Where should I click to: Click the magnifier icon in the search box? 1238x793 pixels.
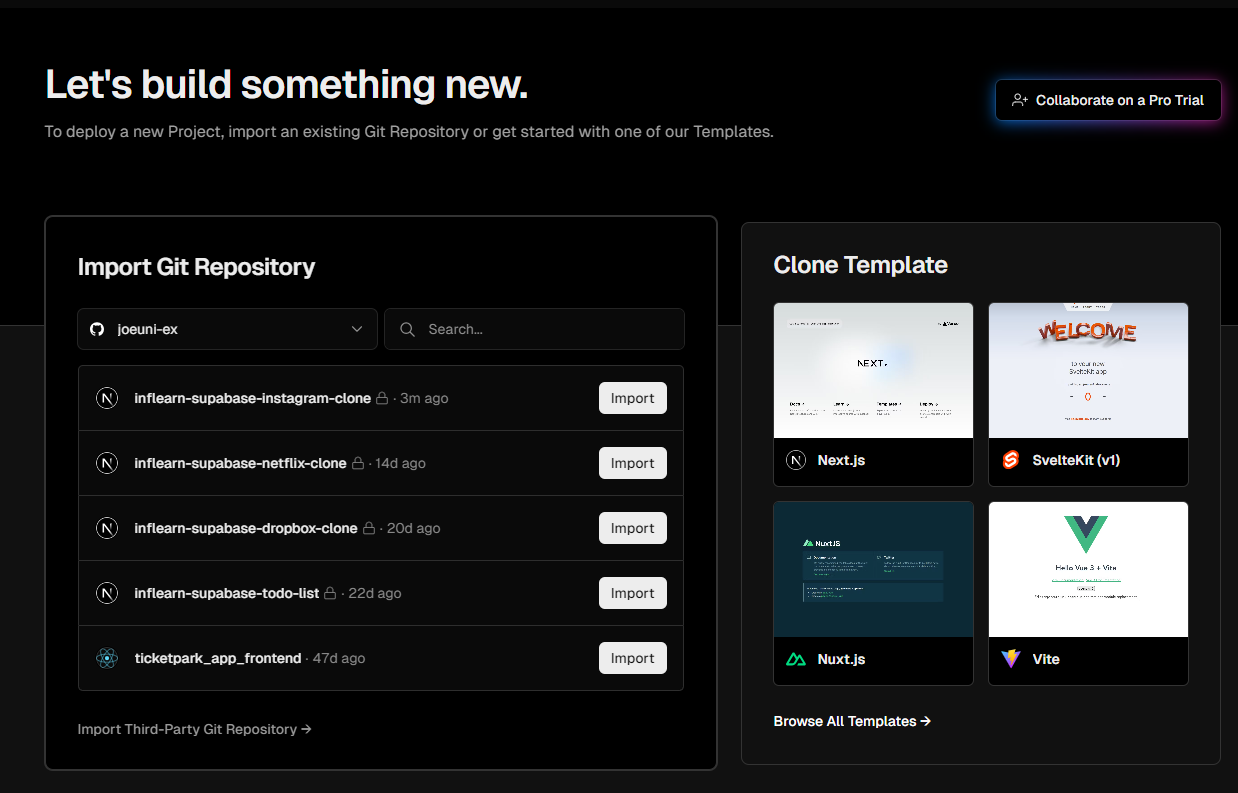[x=407, y=329]
